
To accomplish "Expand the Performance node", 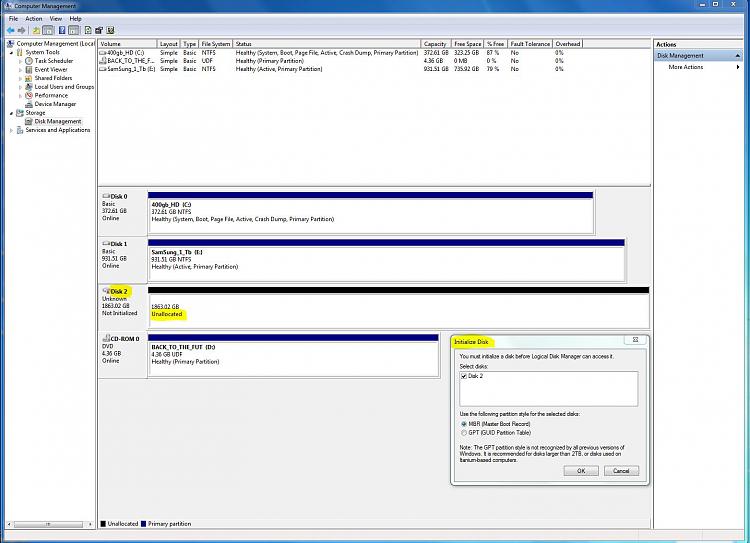I will tap(21, 96).
